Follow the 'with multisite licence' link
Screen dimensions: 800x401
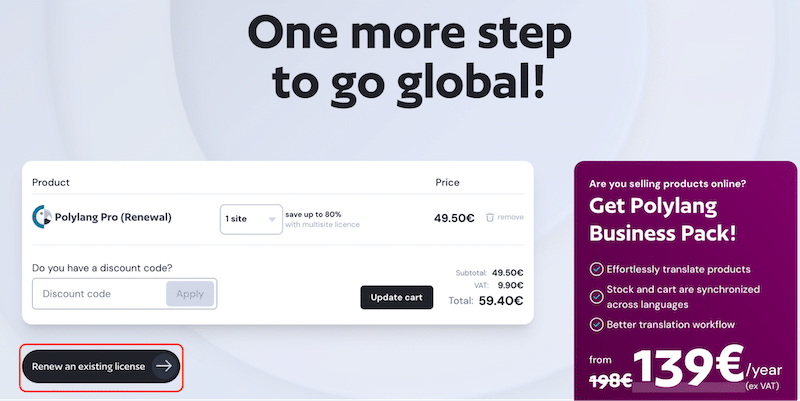(322, 224)
